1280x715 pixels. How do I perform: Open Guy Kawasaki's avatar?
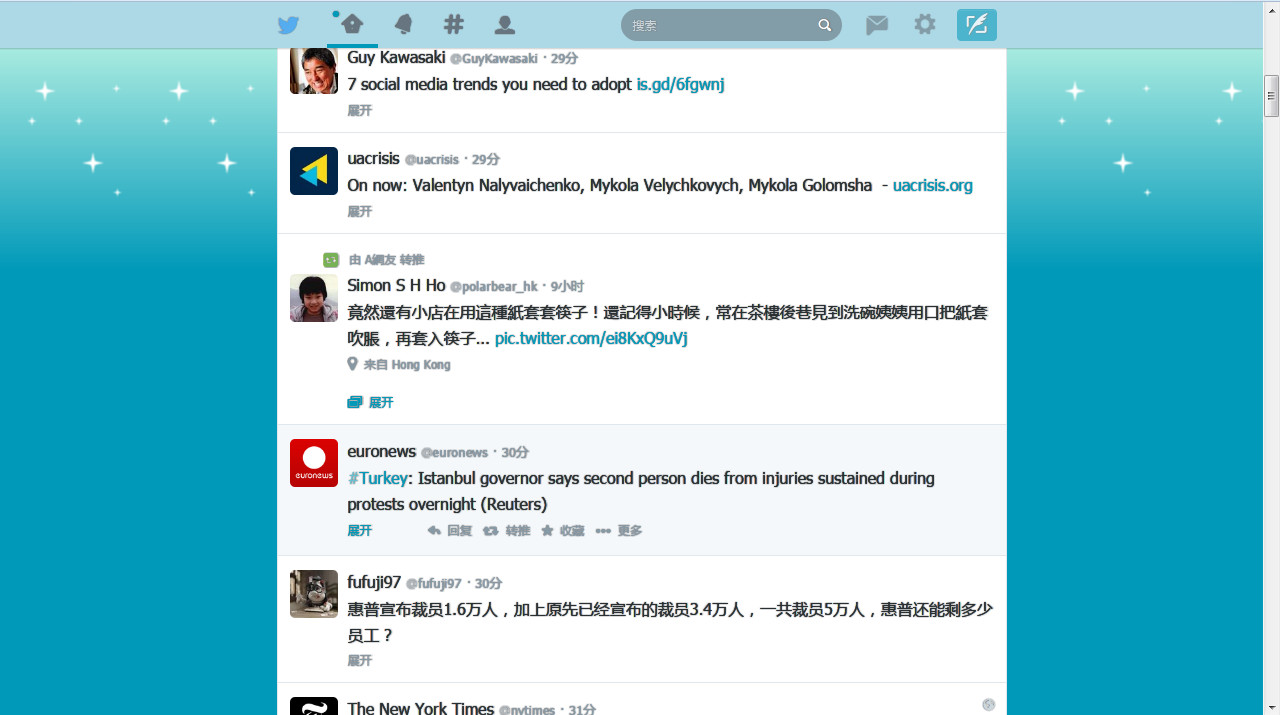tap(314, 70)
